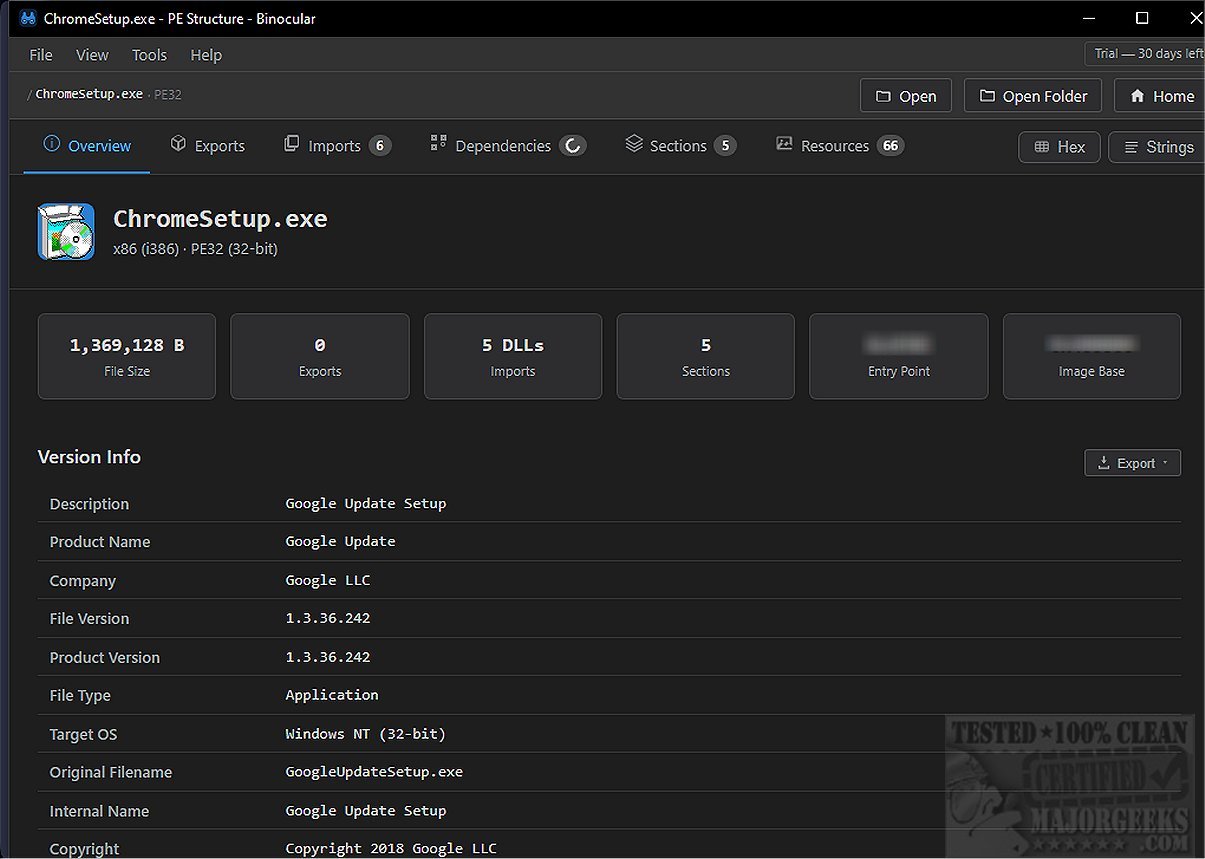Viewport: 1205px width, 859px height.
Task: Expand the Export dropdown
Action: [x=1132, y=463]
